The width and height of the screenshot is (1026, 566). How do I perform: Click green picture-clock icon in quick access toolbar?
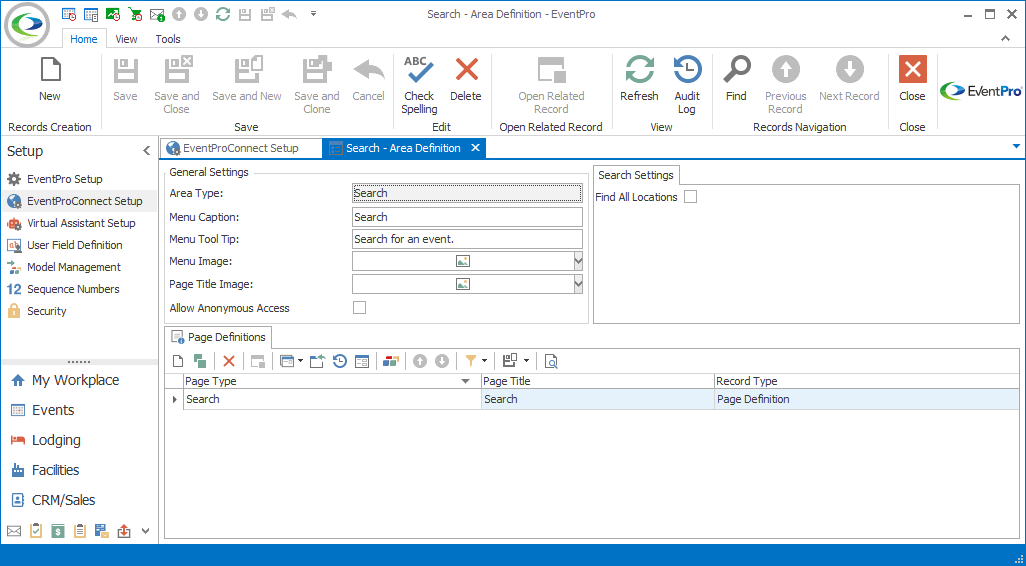[113, 14]
